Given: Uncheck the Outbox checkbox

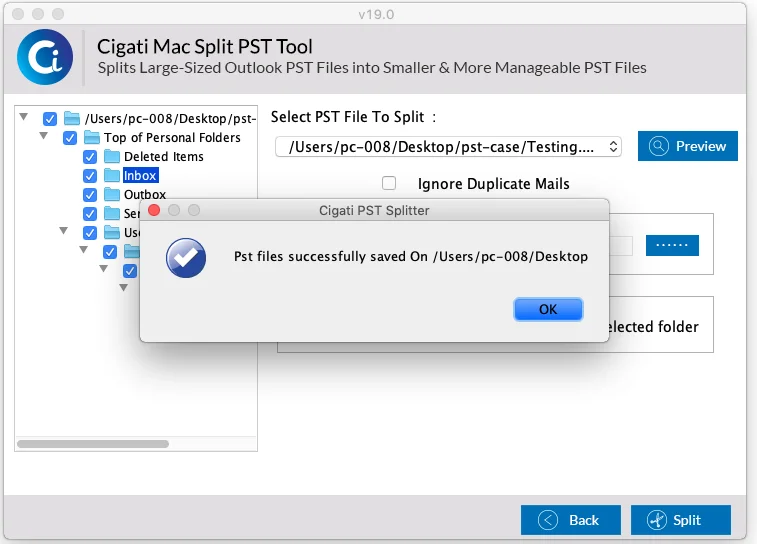Looking at the screenshot, I should [x=90, y=195].
